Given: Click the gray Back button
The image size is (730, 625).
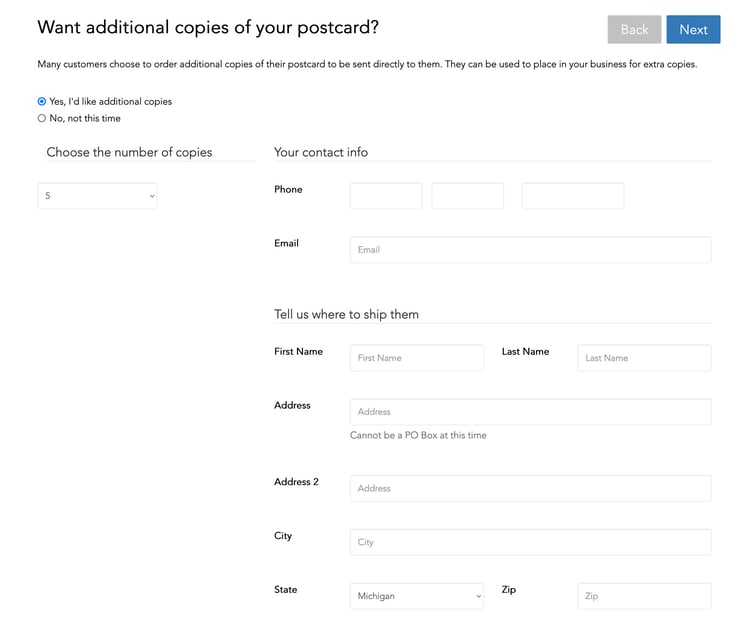Looking at the screenshot, I should point(634,30).
